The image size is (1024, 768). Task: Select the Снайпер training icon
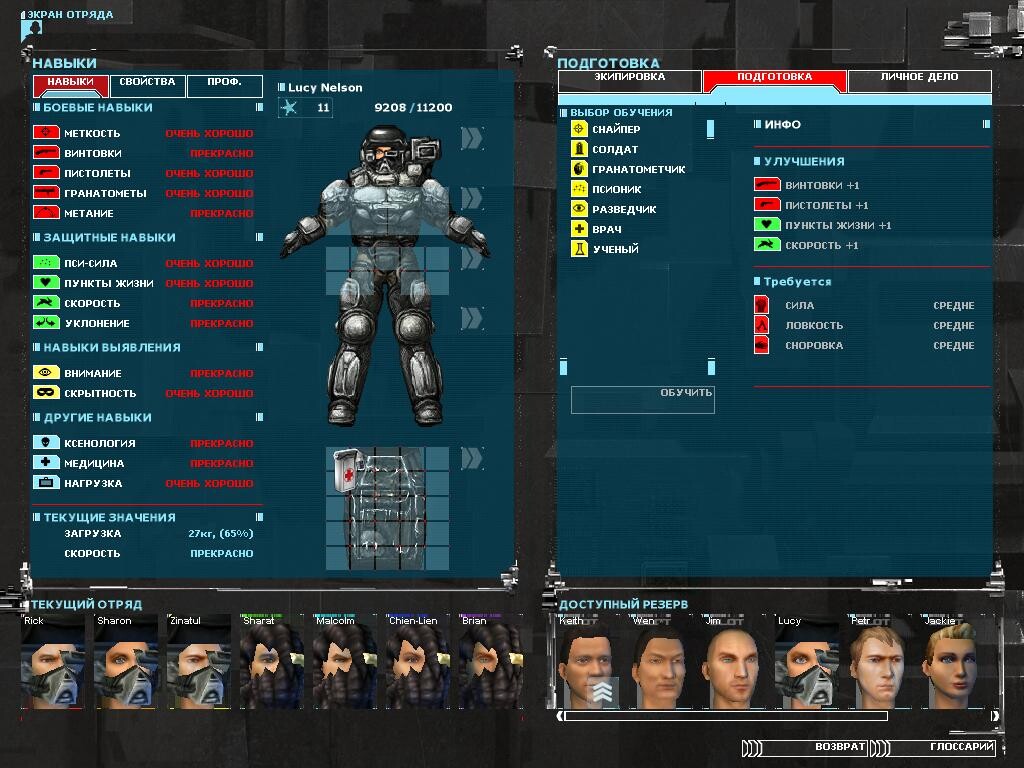tap(579, 129)
